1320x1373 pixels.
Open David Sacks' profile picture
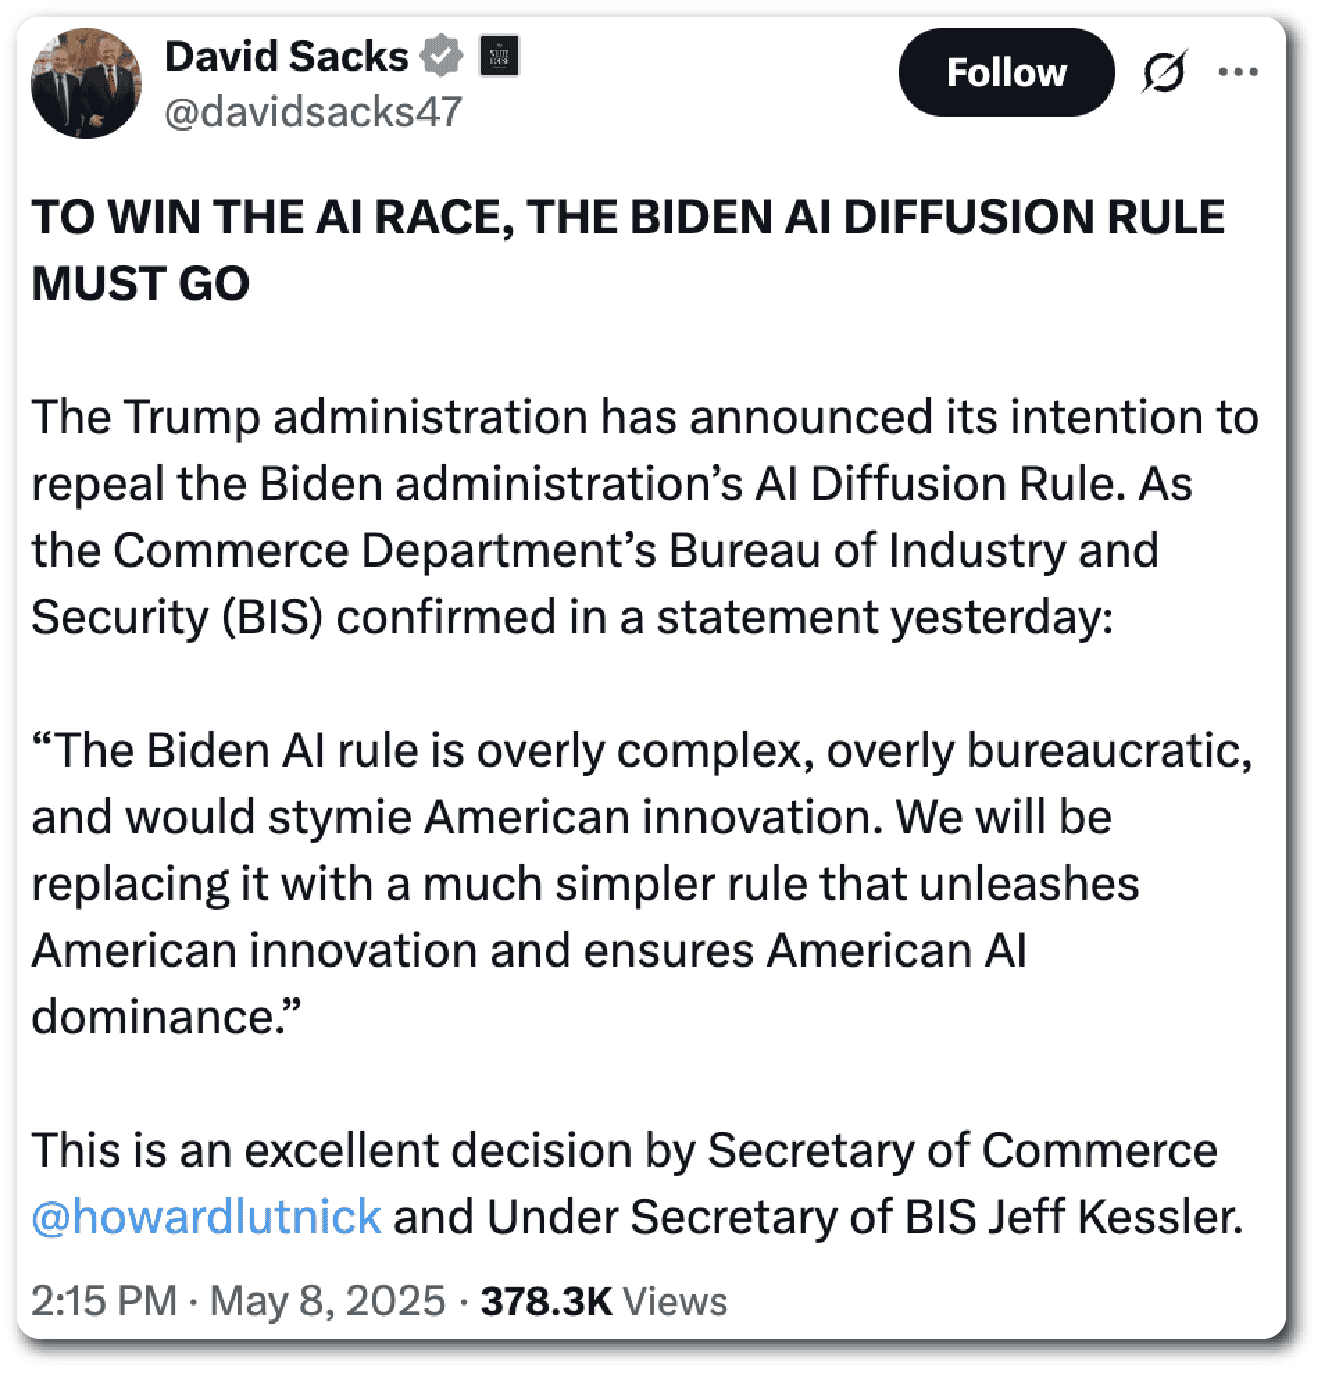pyautogui.click(x=86, y=83)
